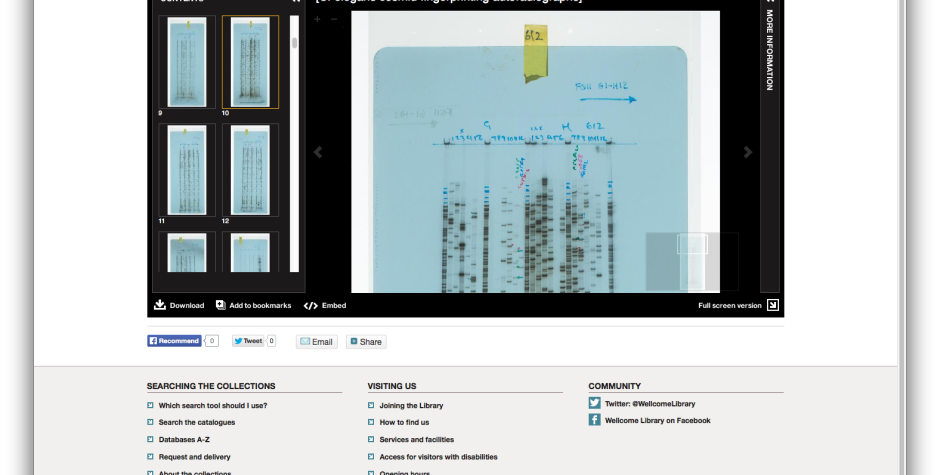Click the Add to bookmarks icon
Image resolution: width=940 pixels, height=475 pixels.
point(221,305)
